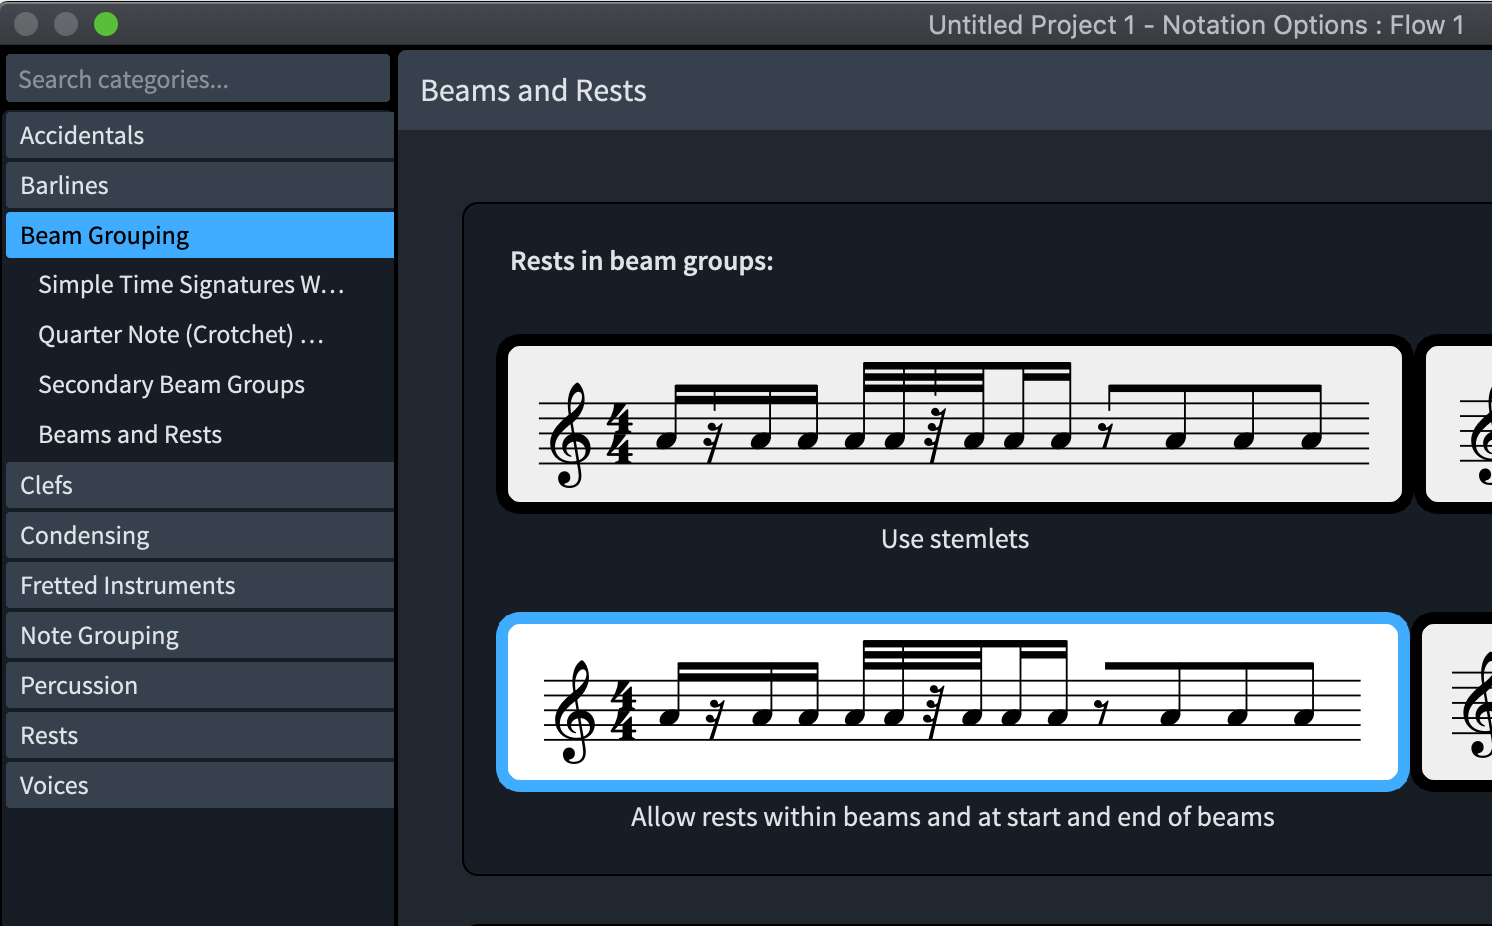Choose the Use stemlets notation option
Viewport: 1492px width, 926px height.
click(954, 424)
